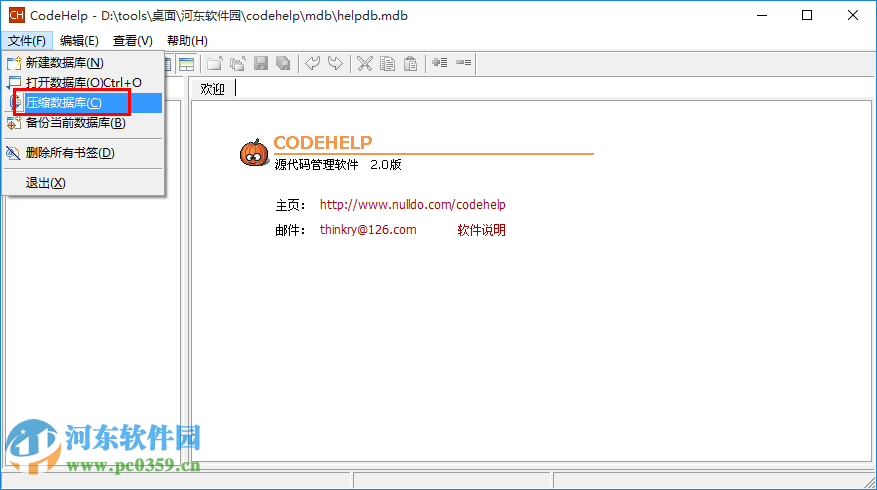877x490 pixels.
Task: Click the paste clipboard icon
Action: (x=410, y=63)
